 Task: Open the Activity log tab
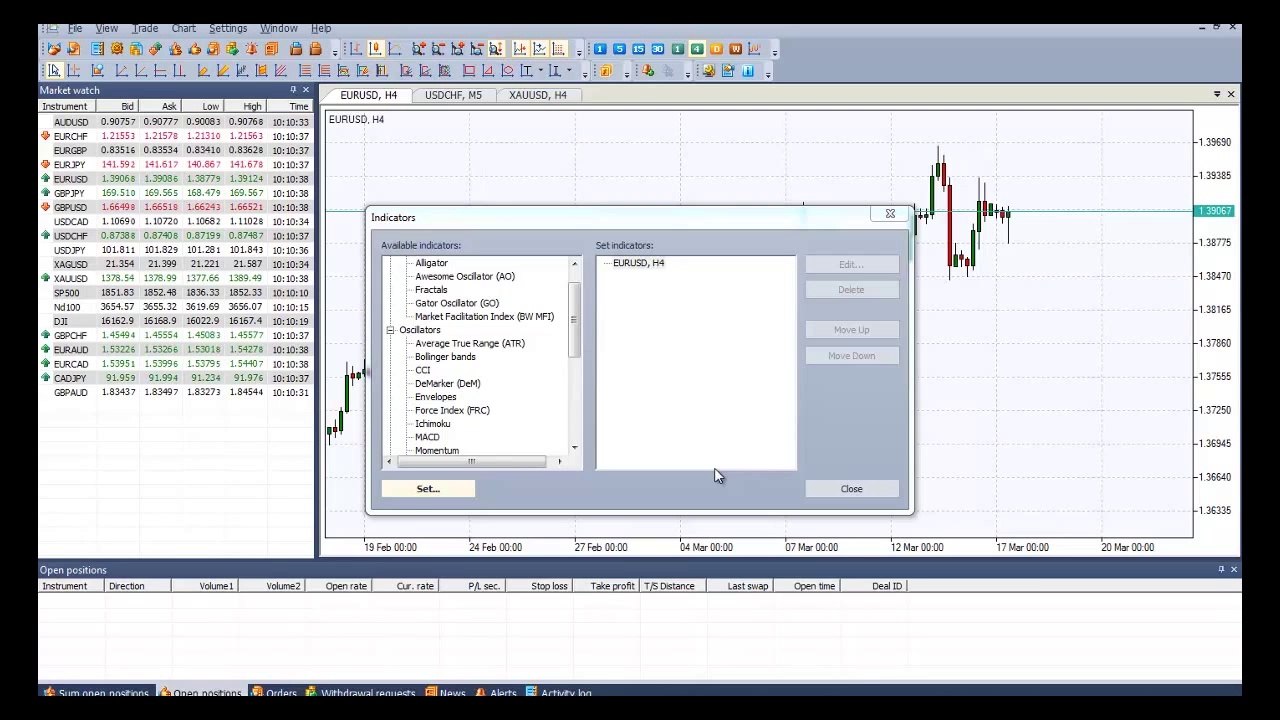(559, 692)
